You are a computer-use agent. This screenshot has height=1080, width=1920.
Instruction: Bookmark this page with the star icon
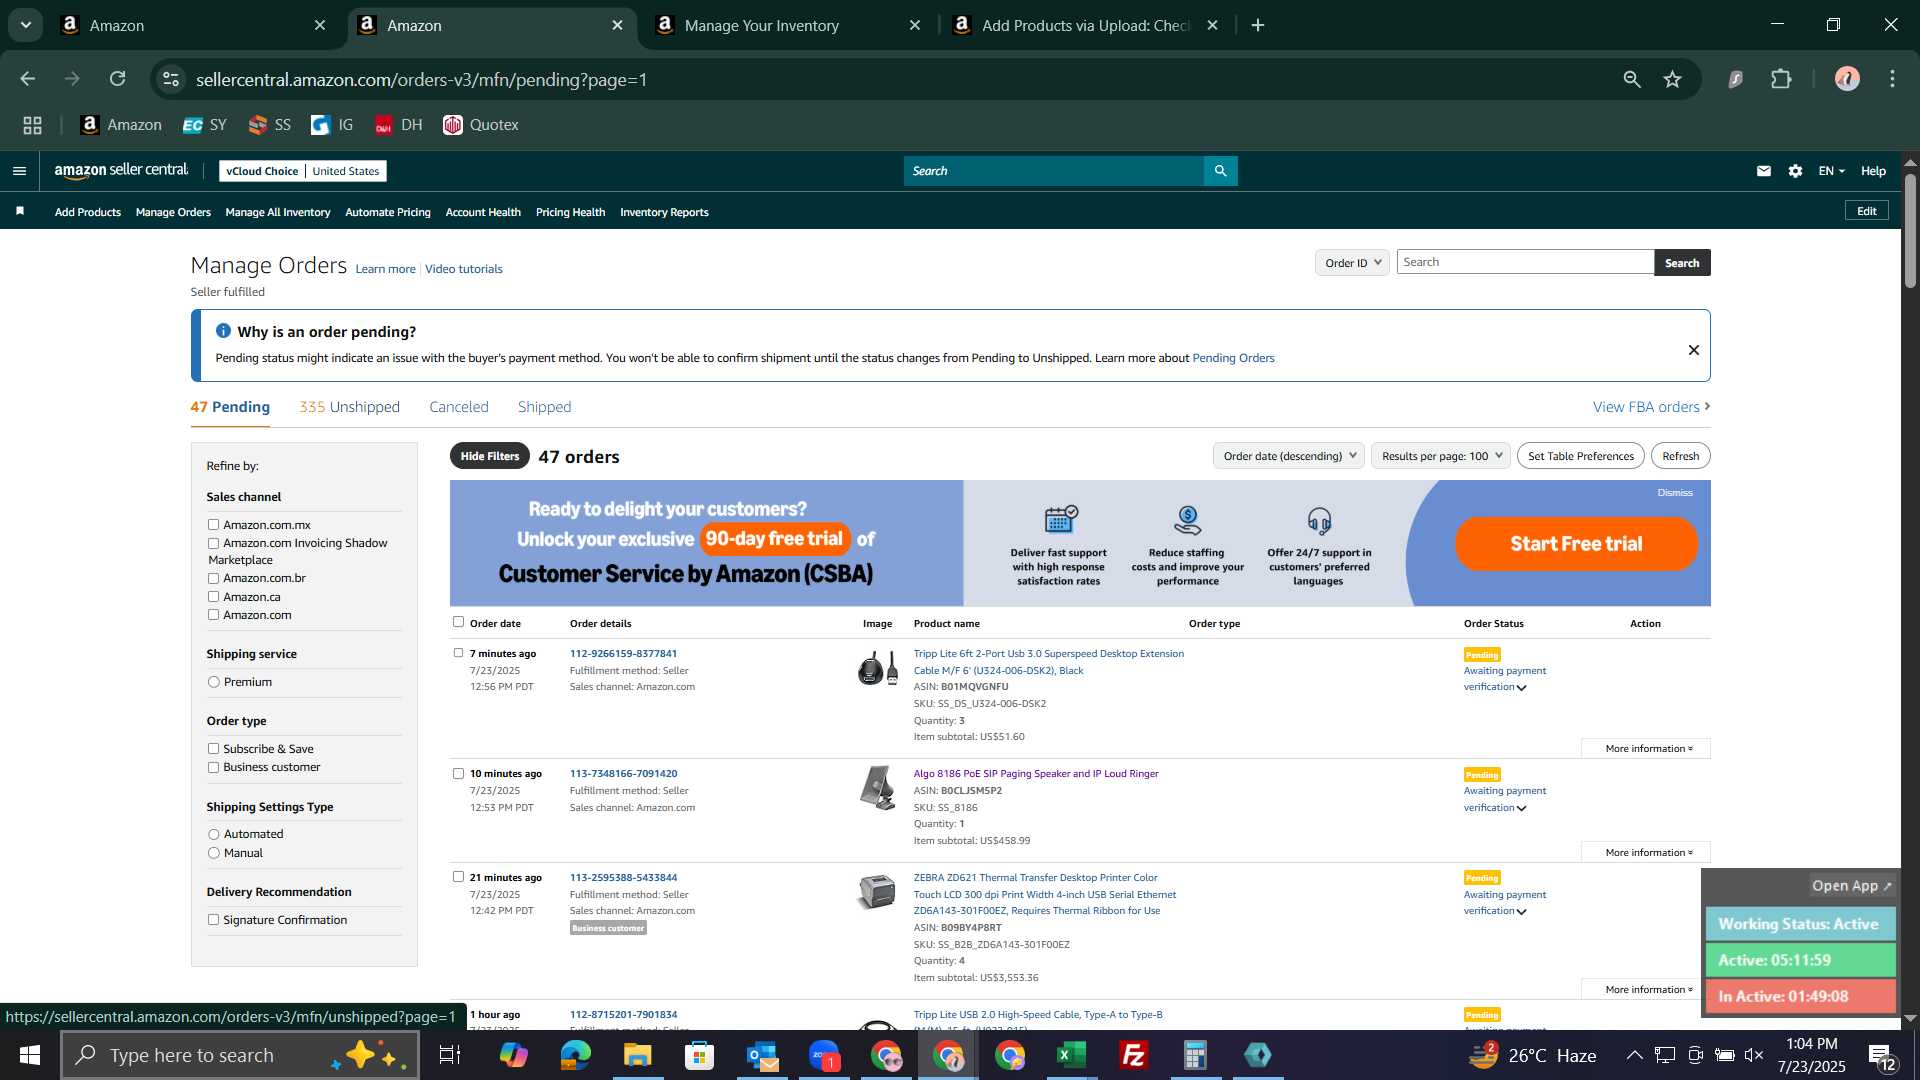pos(1673,79)
